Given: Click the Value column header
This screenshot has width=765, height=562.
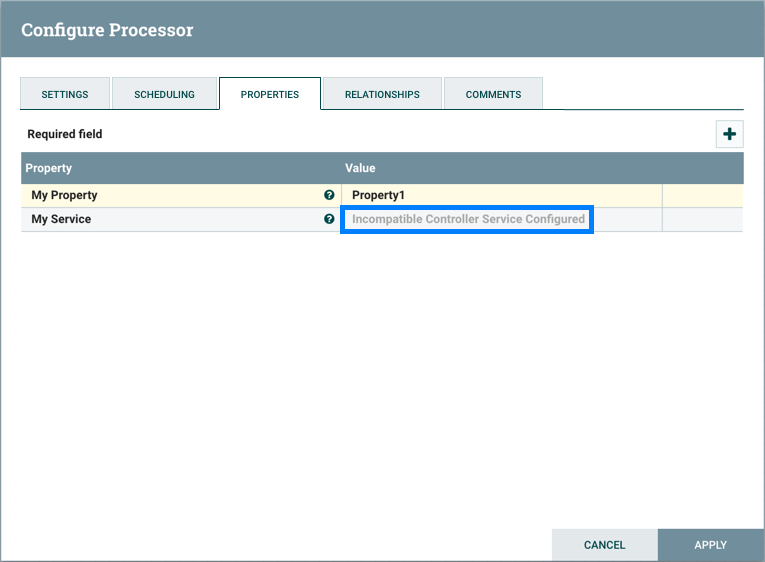Looking at the screenshot, I should [x=360, y=168].
